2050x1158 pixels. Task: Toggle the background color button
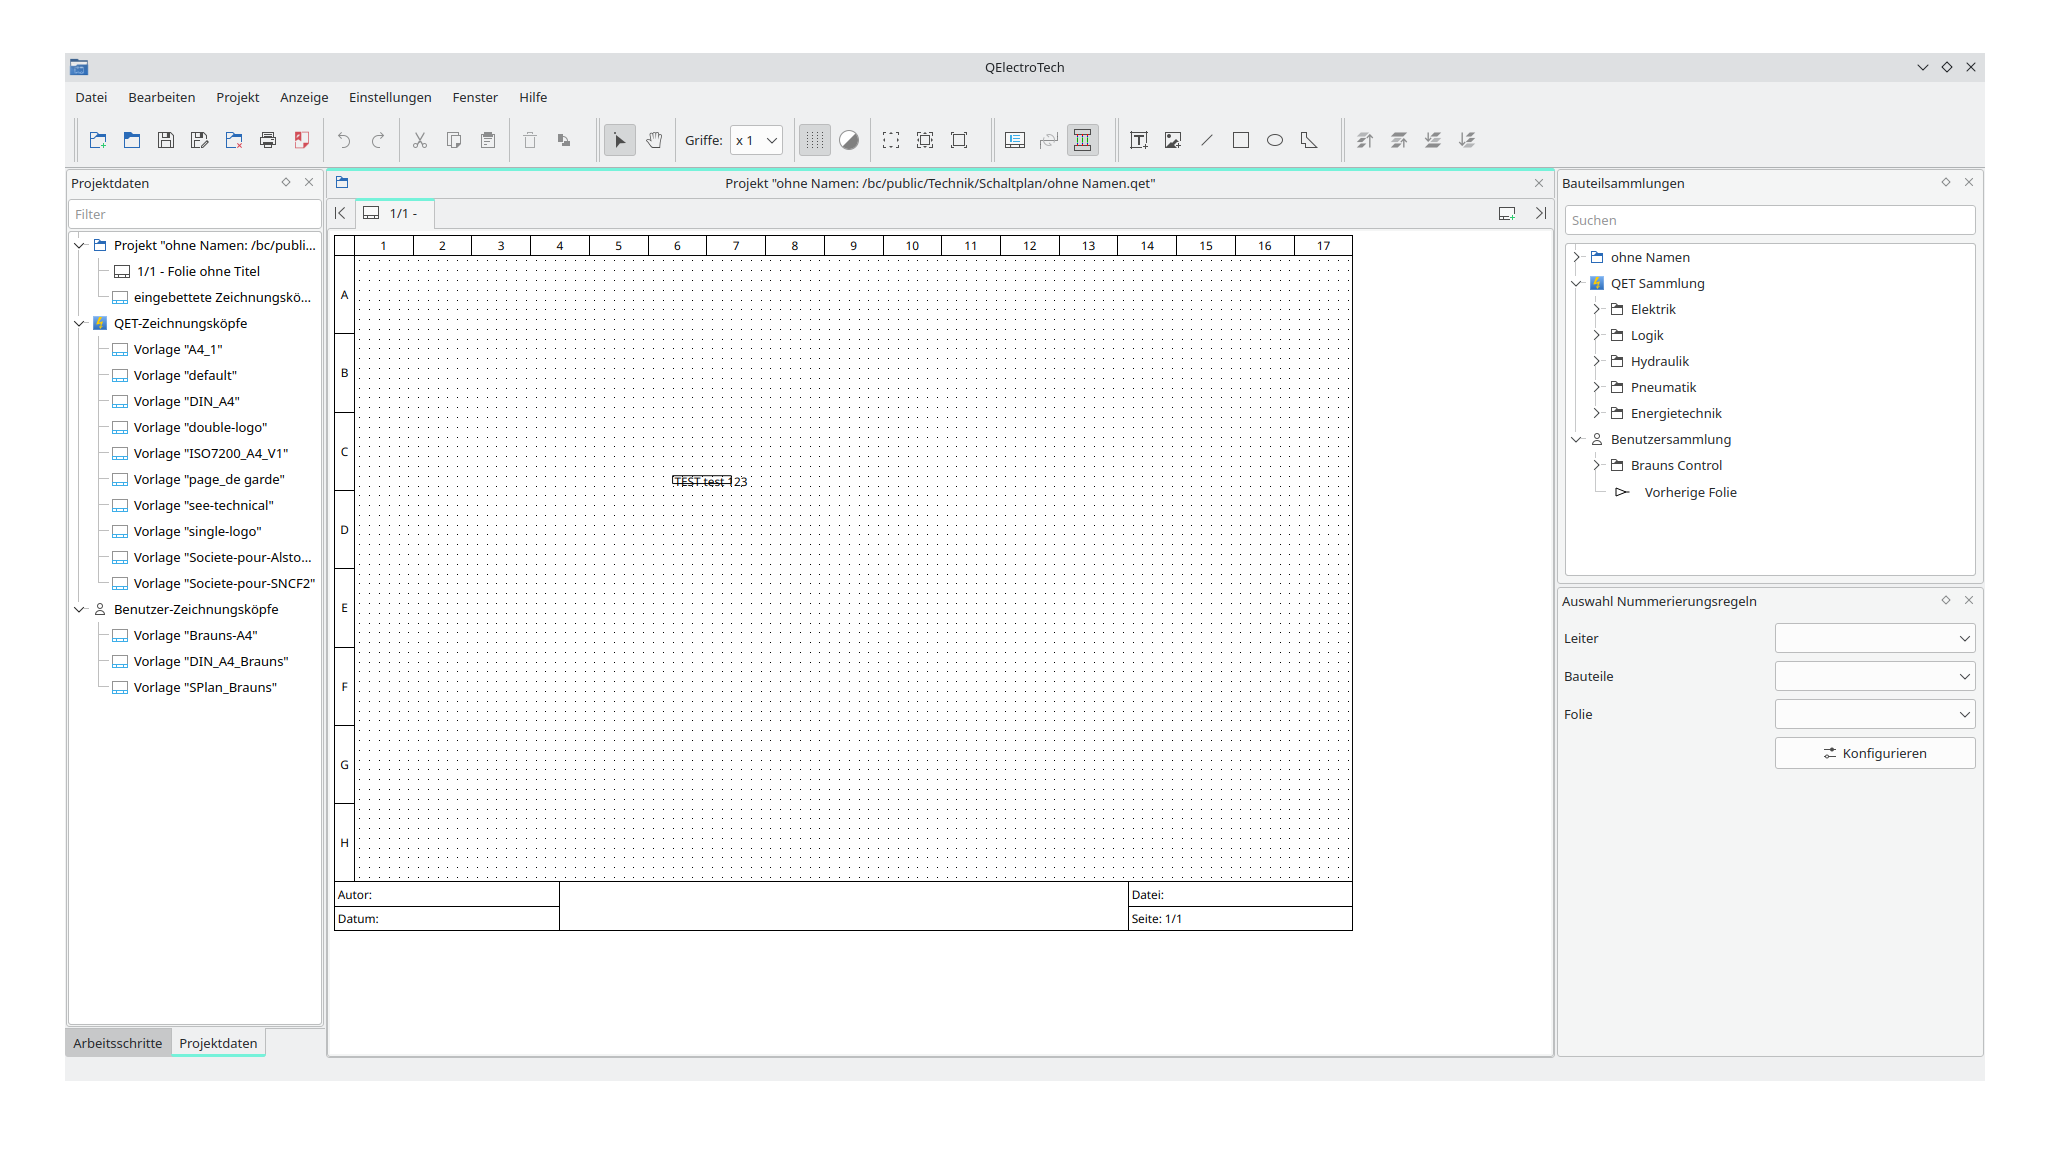(x=849, y=140)
